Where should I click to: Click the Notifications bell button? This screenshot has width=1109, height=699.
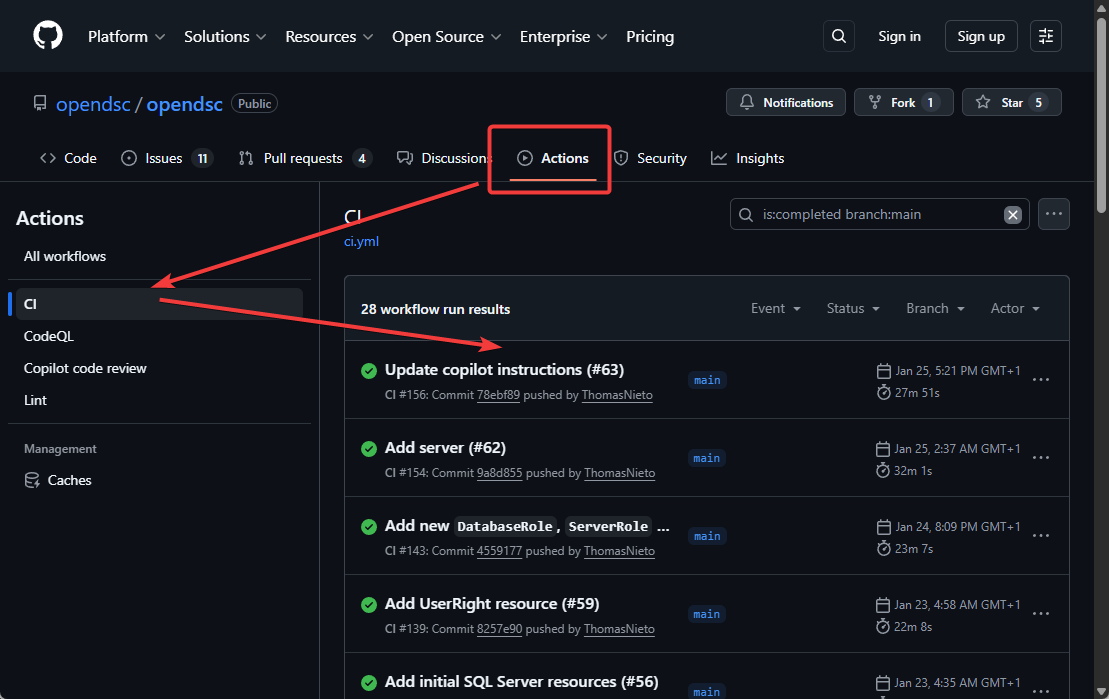pyautogui.click(x=786, y=102)
